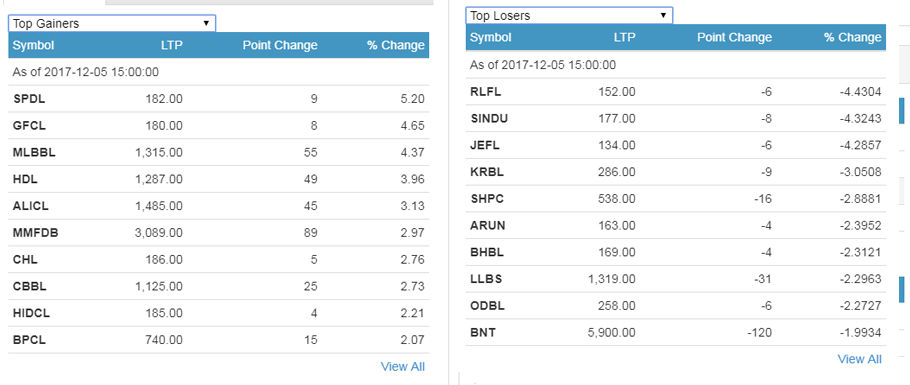910x385 pixels.
Task: Click View All under losers table
Action: pyautogui.click(x=860, y=359)
